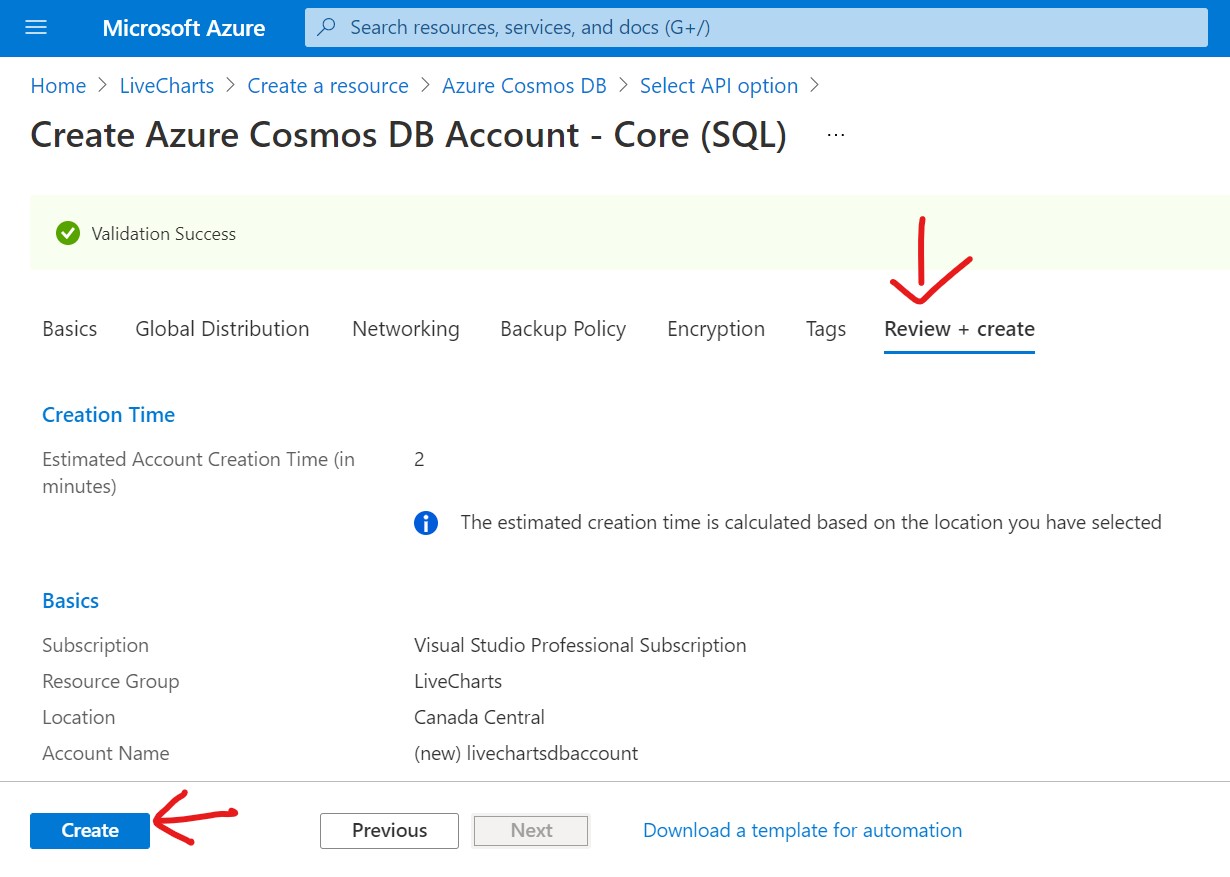The width and height of the screenshot is (1230, 877).
Task: Select the Tags tab
Action: click(x=826, y=329)
